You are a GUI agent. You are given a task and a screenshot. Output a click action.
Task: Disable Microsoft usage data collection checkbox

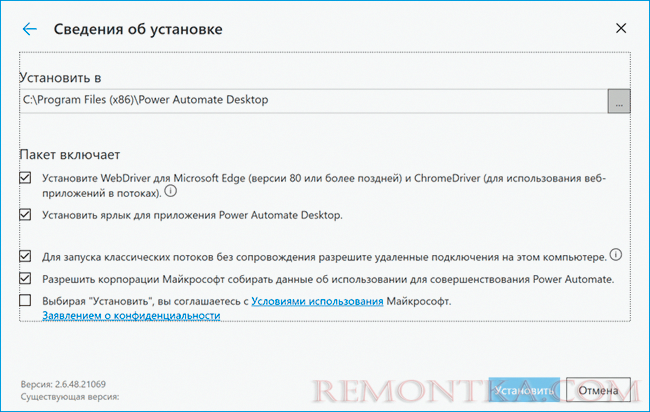pyautogui.click(x=25, y=278)
